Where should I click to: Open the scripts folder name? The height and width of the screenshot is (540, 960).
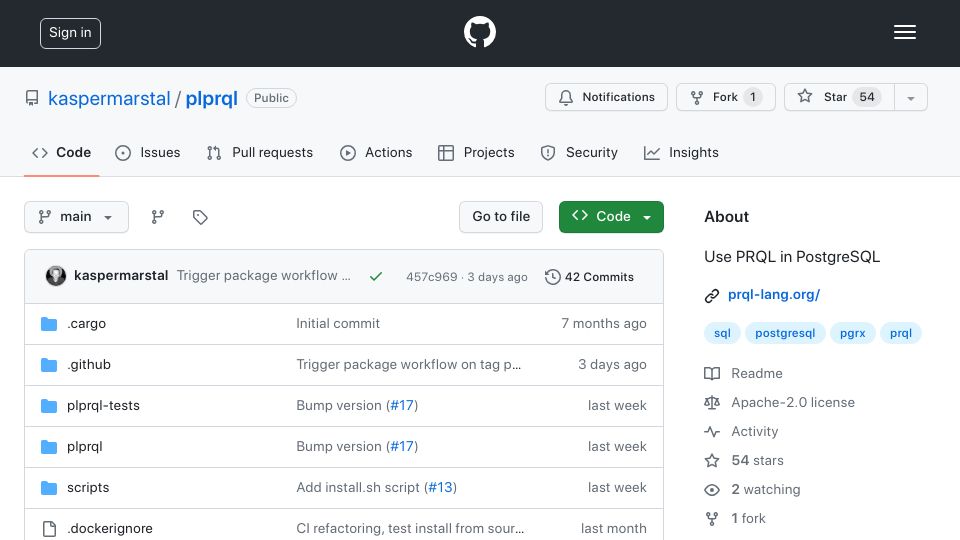(88, 487)
